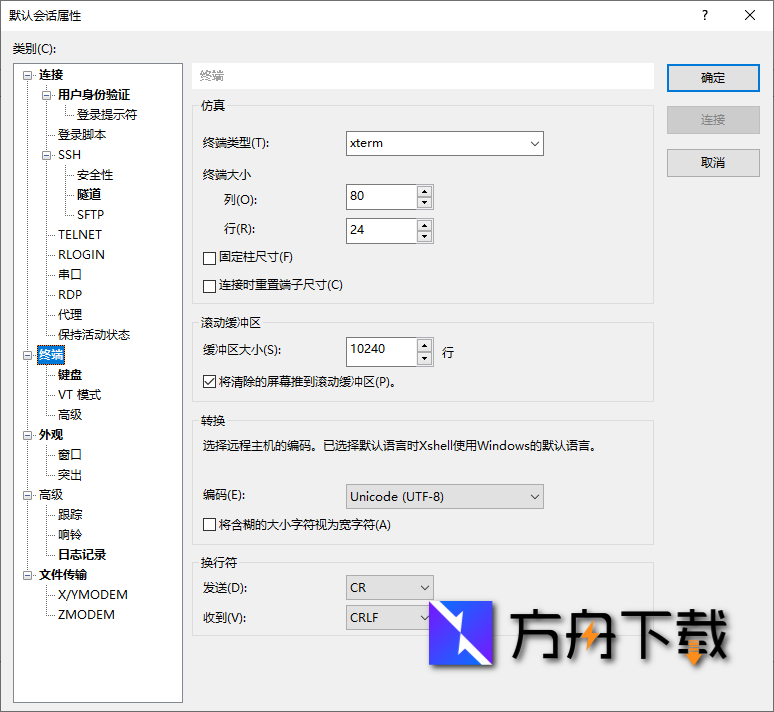774x712 pixels.
Task: Click the 缓冲区大小 field showing 10240
Action: pyautogui.click(x=381, y=352)
